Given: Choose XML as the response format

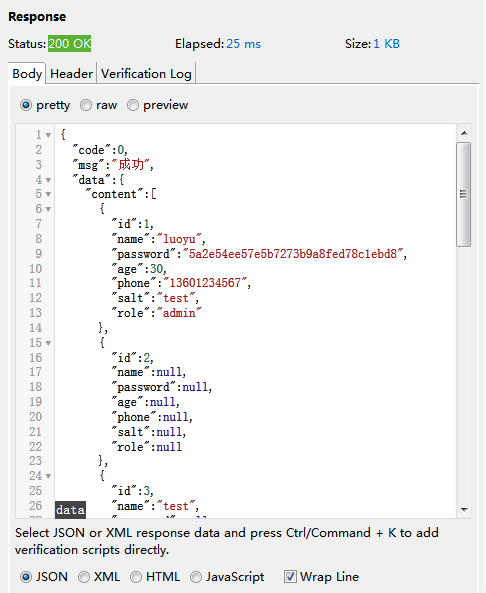Looking at the screenshot, I should point(84,577).
